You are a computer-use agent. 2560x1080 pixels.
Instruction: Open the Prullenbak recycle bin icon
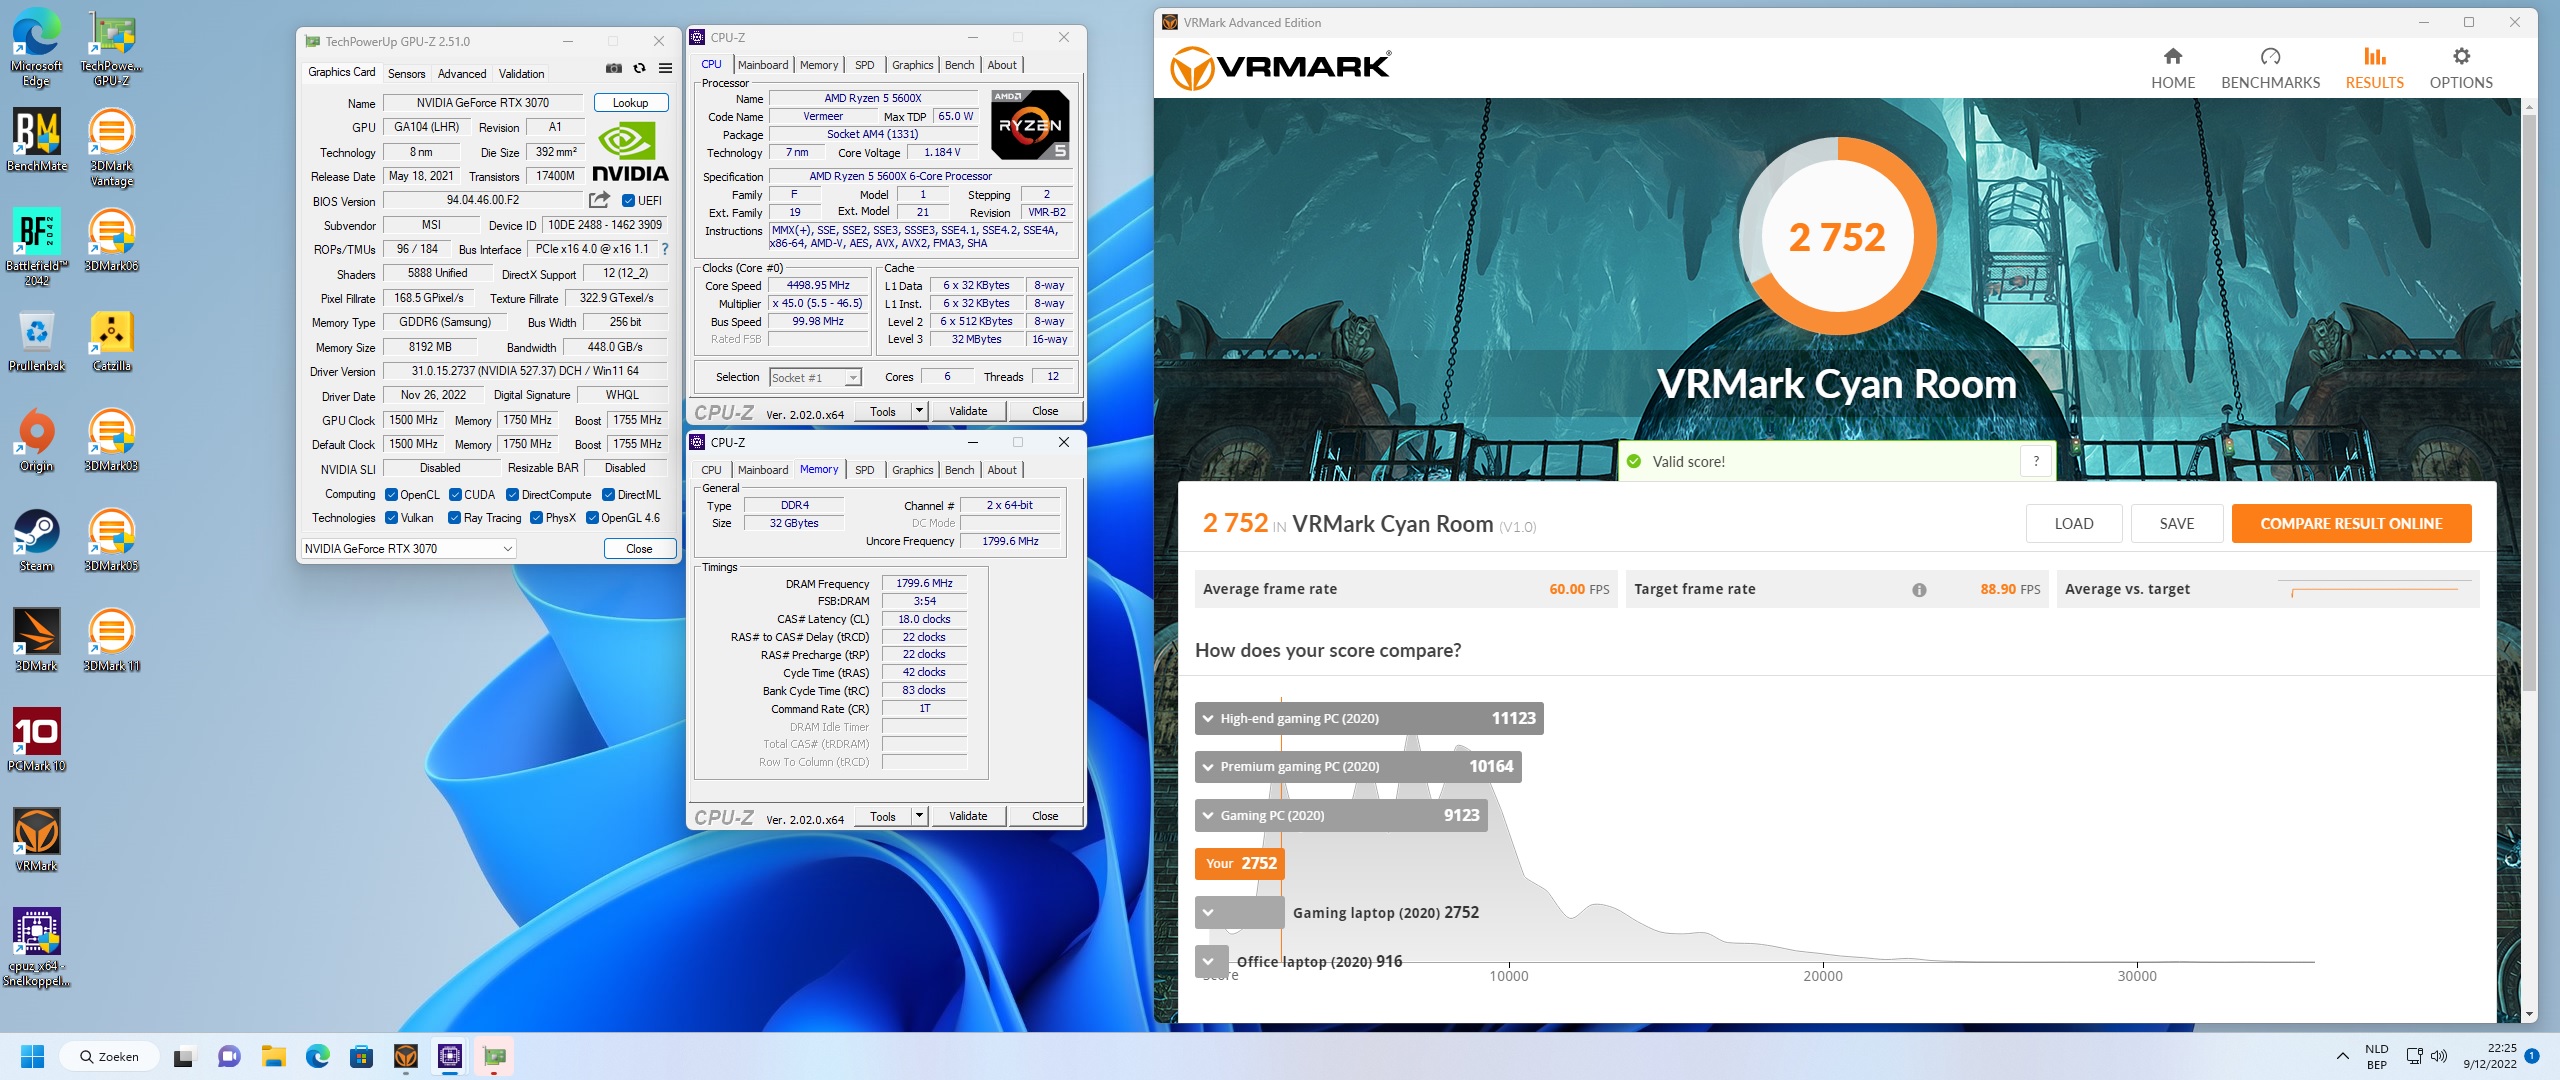coord(36,340)
